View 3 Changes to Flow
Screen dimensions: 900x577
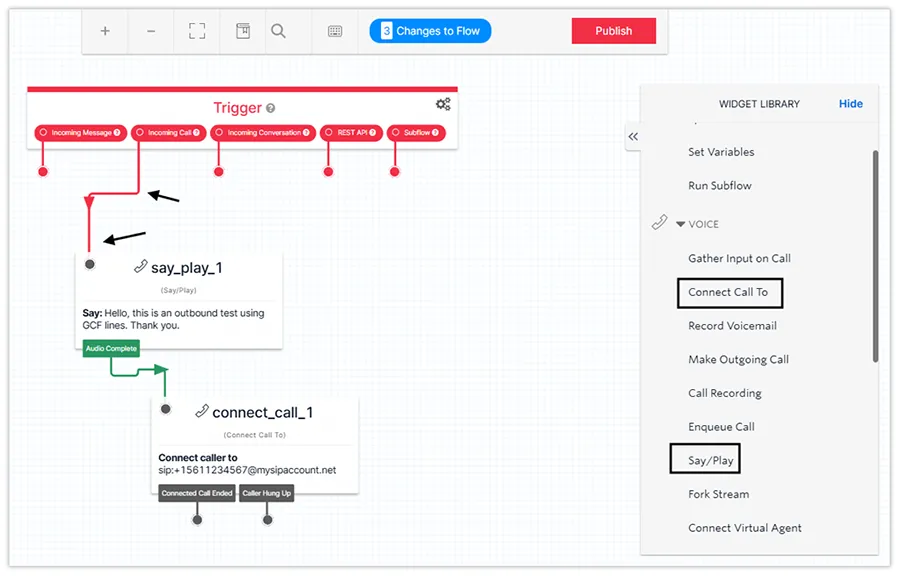point(430,31)
